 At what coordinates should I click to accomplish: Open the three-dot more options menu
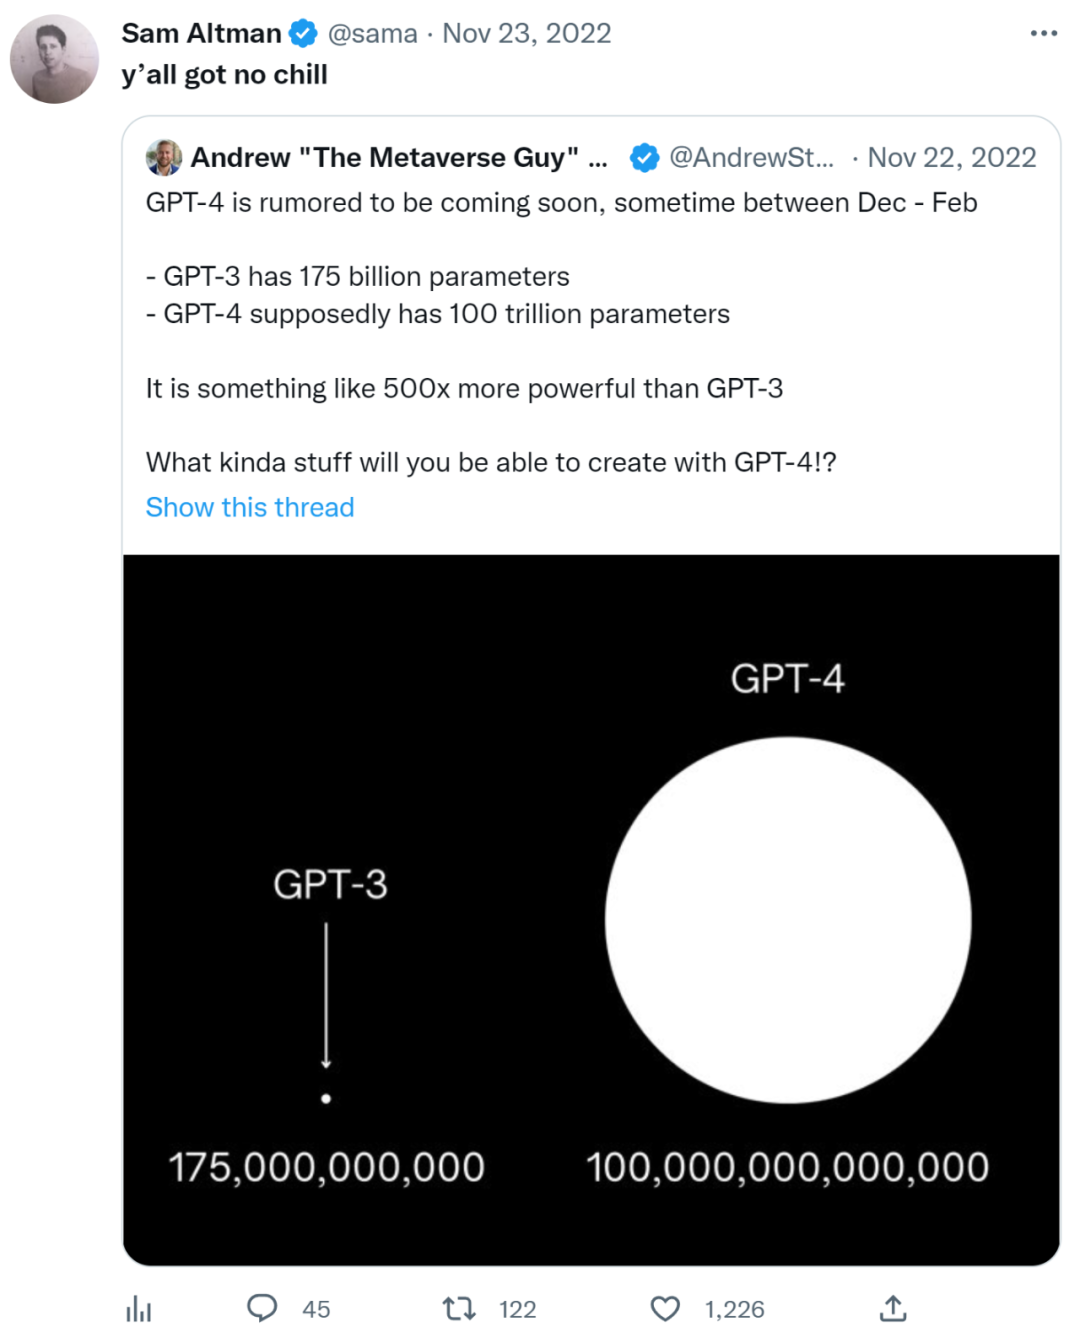(1043, 34)
